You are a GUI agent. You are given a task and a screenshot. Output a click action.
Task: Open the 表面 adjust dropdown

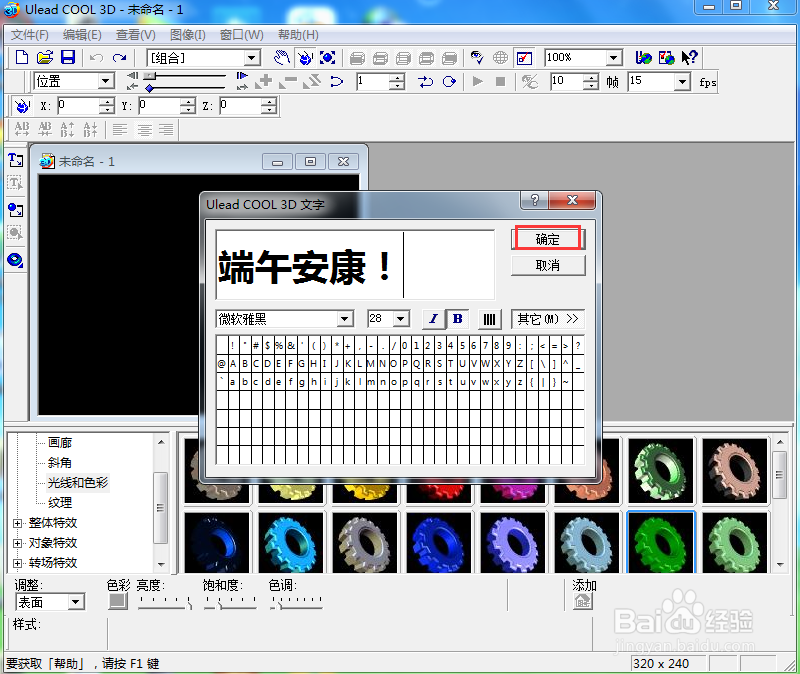(x=76, y=602)
